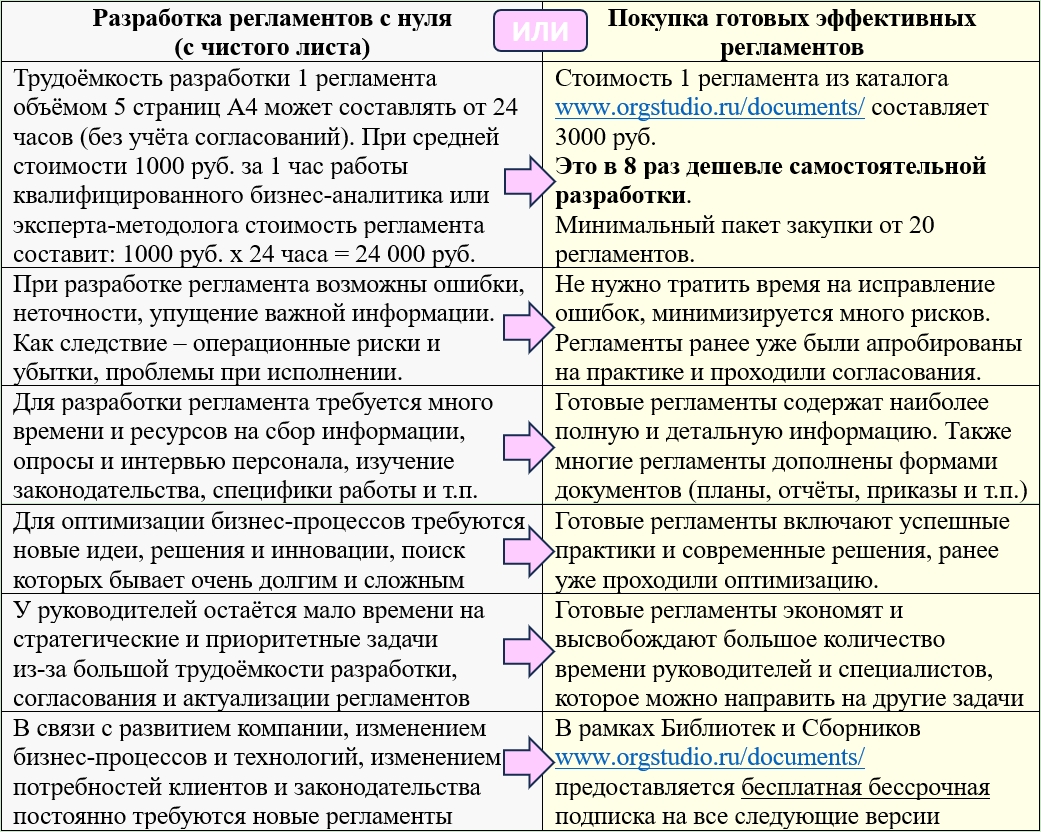Click the pink 'или' badge
1041x832 pixels.
(x=540, y=31)
